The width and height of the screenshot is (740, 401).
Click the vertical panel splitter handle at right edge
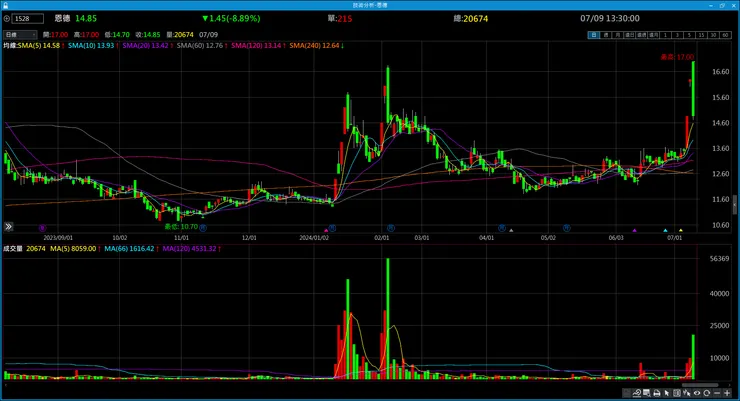(735, 204)
